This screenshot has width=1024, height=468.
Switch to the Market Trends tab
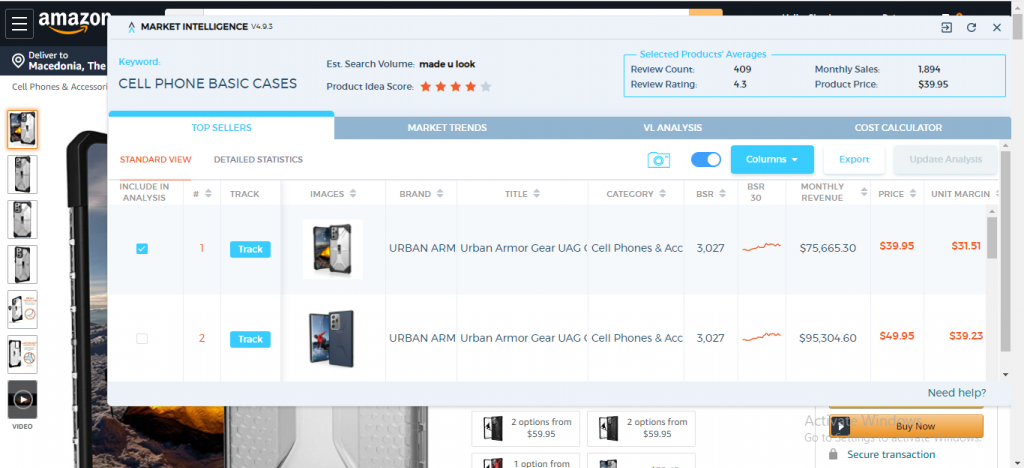pos(447,128)
